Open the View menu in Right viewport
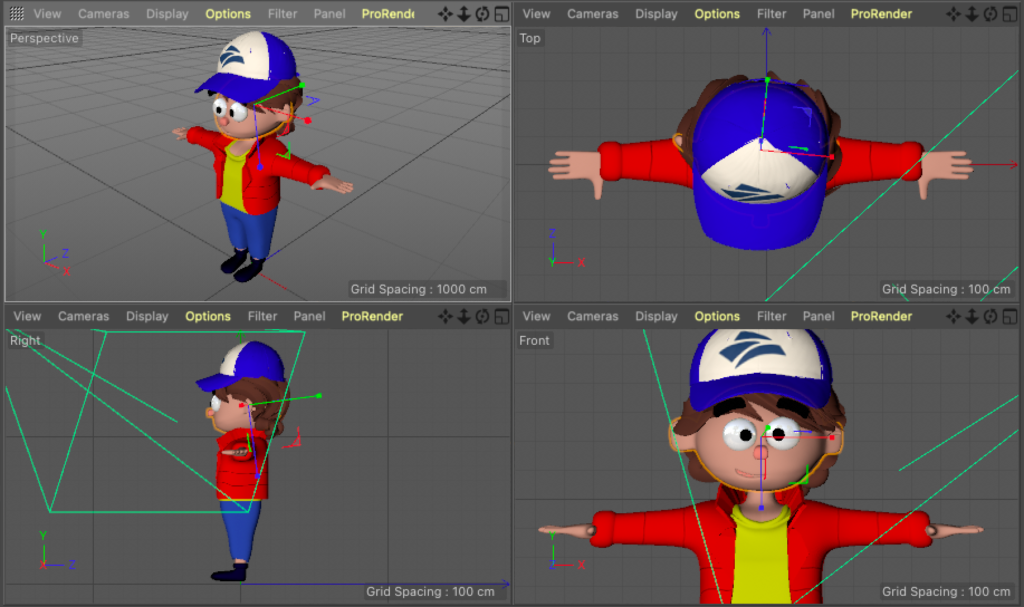This screenshot has width=1024, height=607. [27, 316]
